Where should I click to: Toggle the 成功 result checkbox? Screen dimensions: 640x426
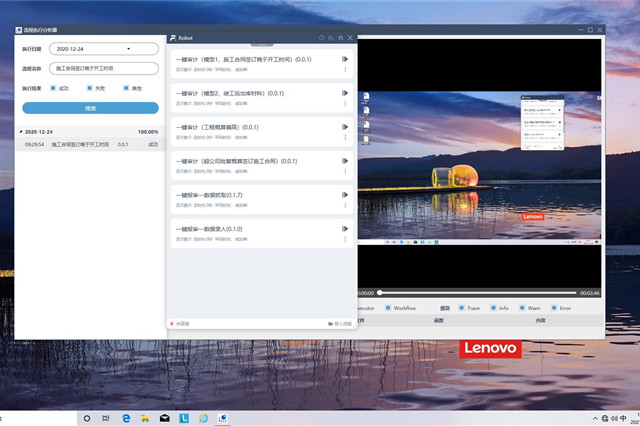53,88
